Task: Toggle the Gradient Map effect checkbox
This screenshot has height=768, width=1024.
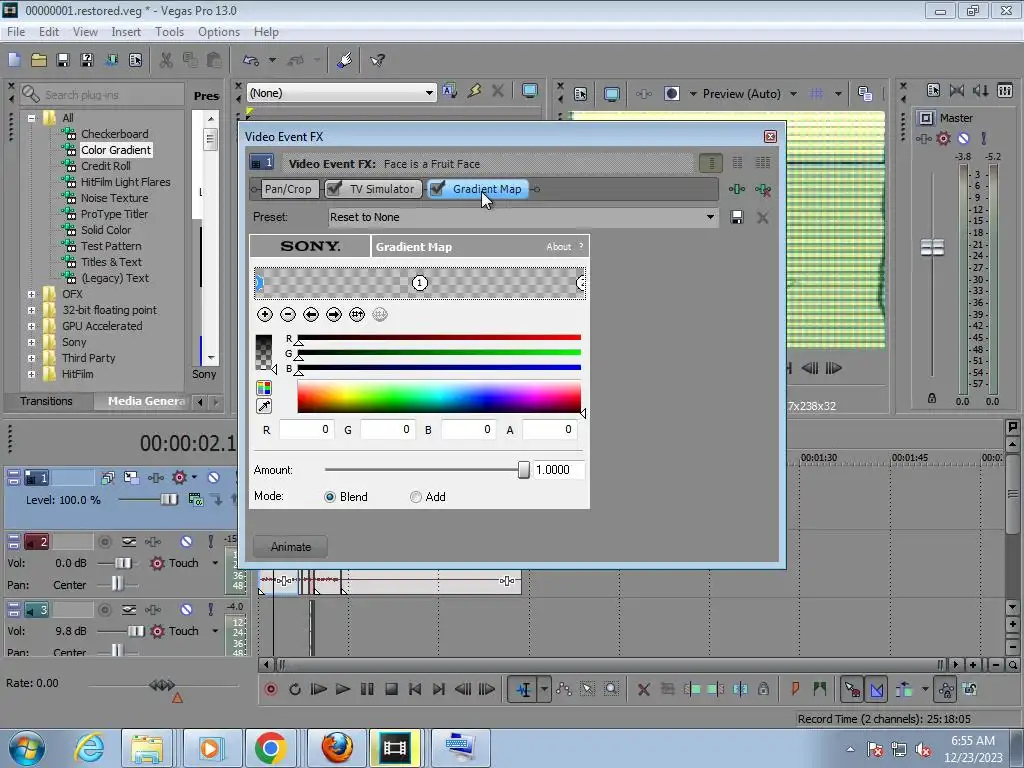Action: click(437, 189)
